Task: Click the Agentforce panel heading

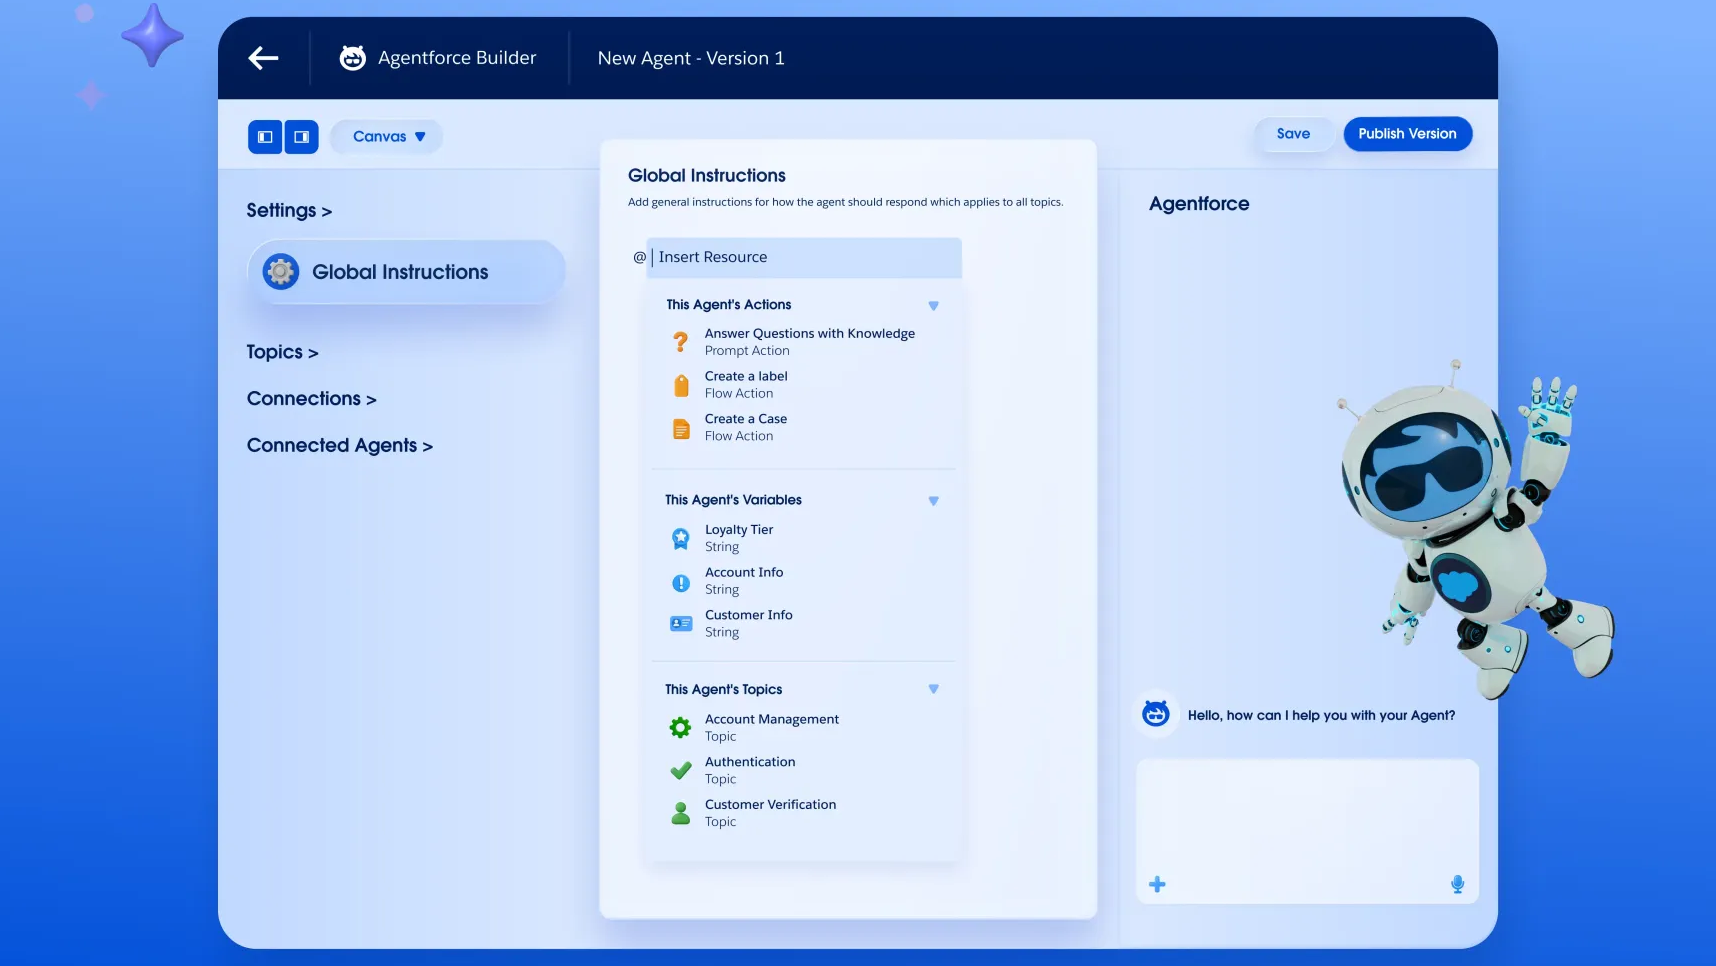Action: pos(1199,204)
